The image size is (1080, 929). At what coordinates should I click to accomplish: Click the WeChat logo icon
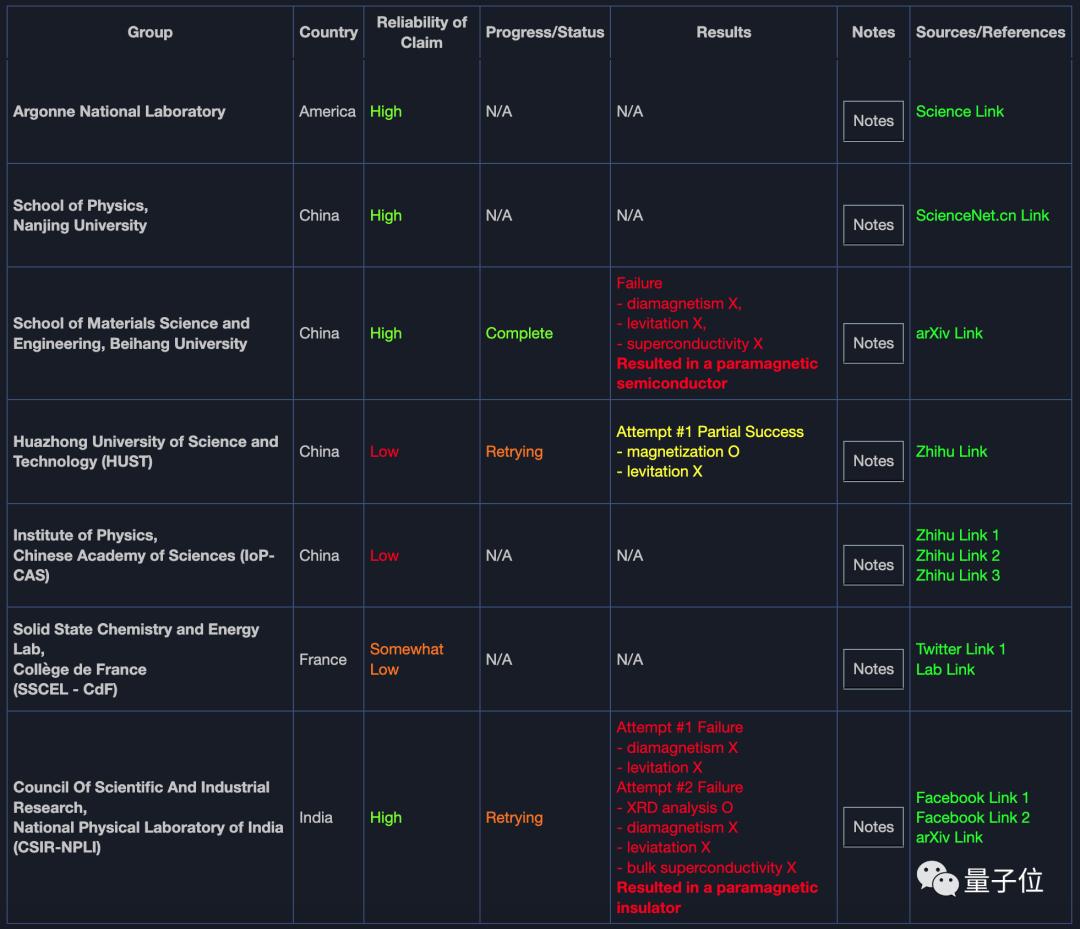(938, 879)
